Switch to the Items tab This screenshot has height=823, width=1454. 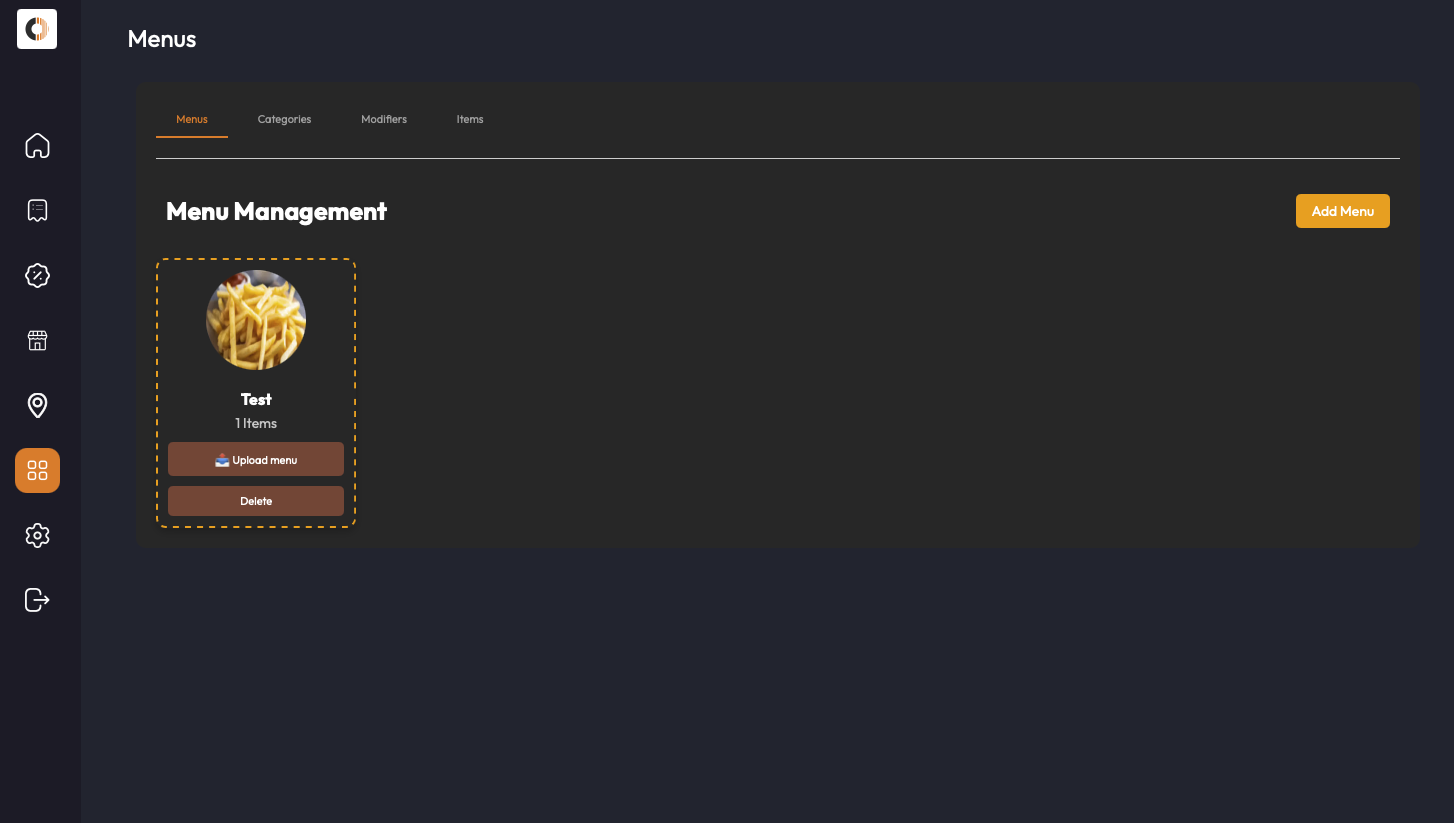(470, 119)
